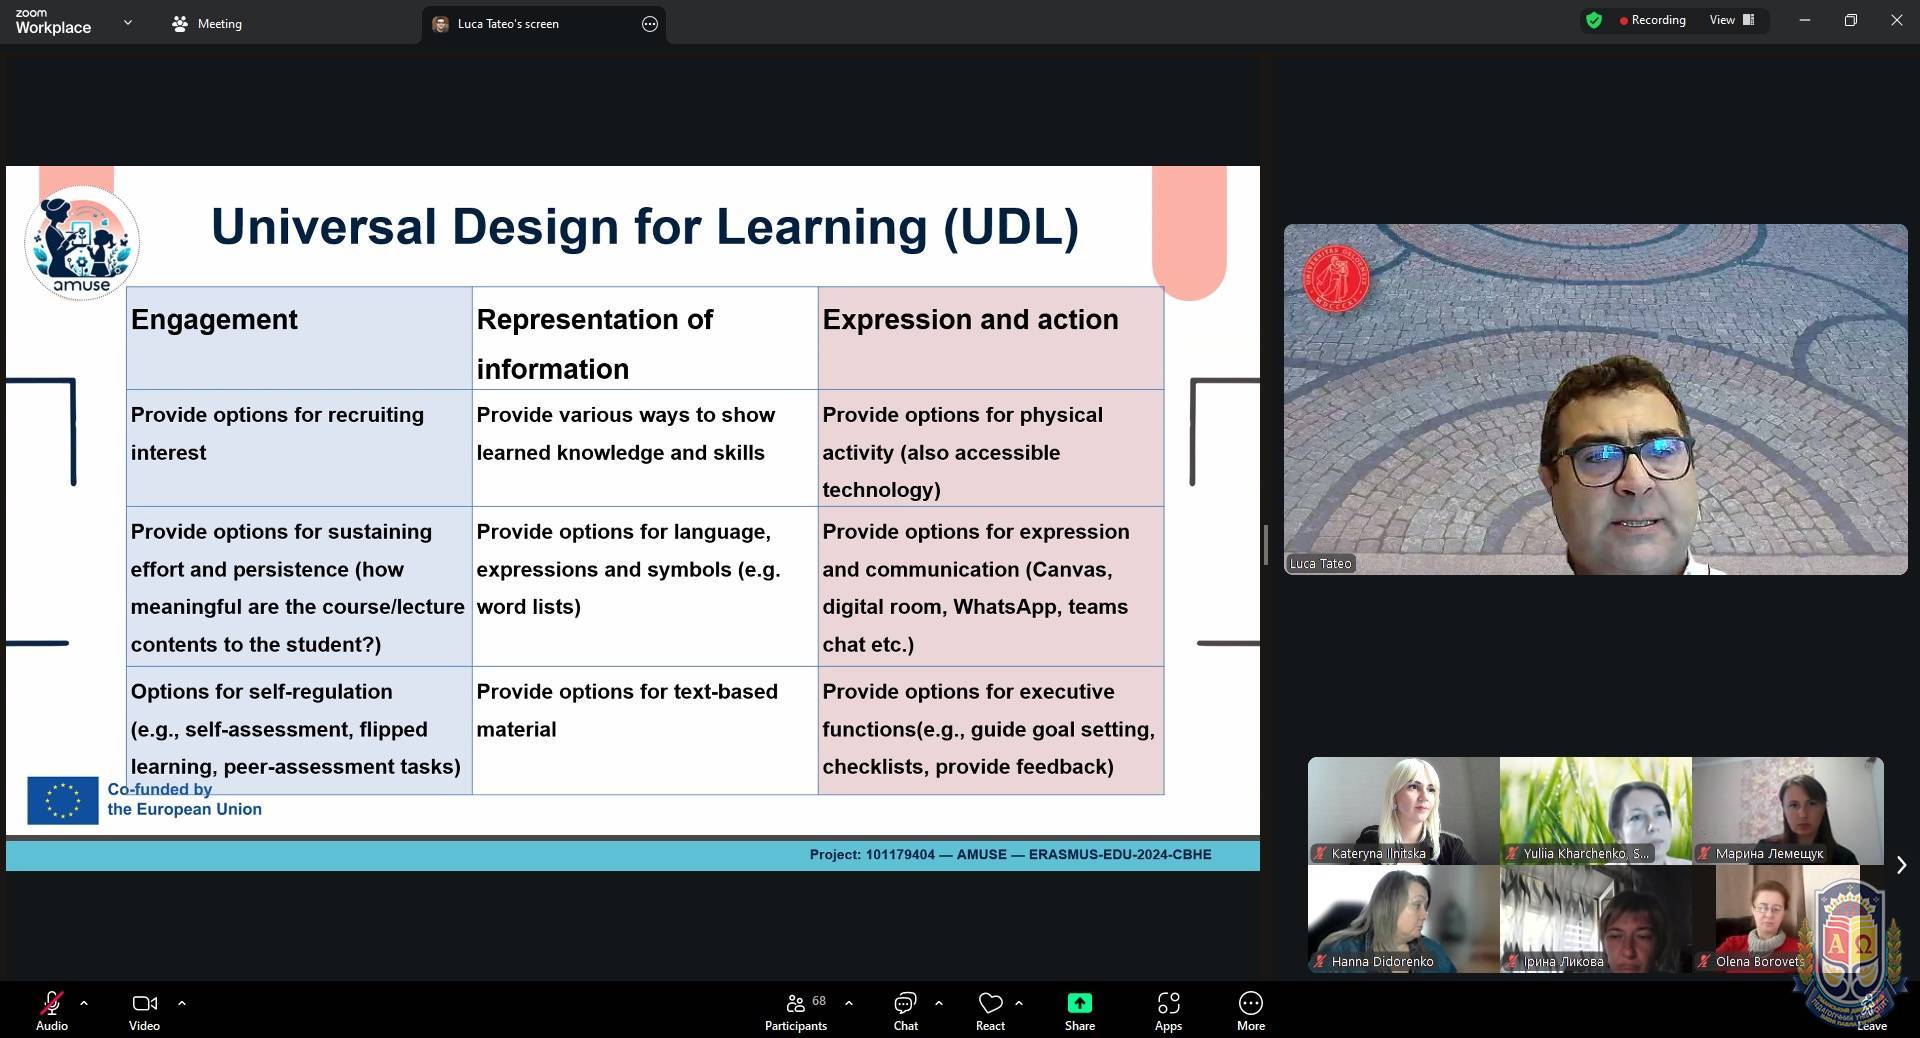Show next page of participant thumbnails
Viewport: 1920px width, 1038px height.
1901,865
